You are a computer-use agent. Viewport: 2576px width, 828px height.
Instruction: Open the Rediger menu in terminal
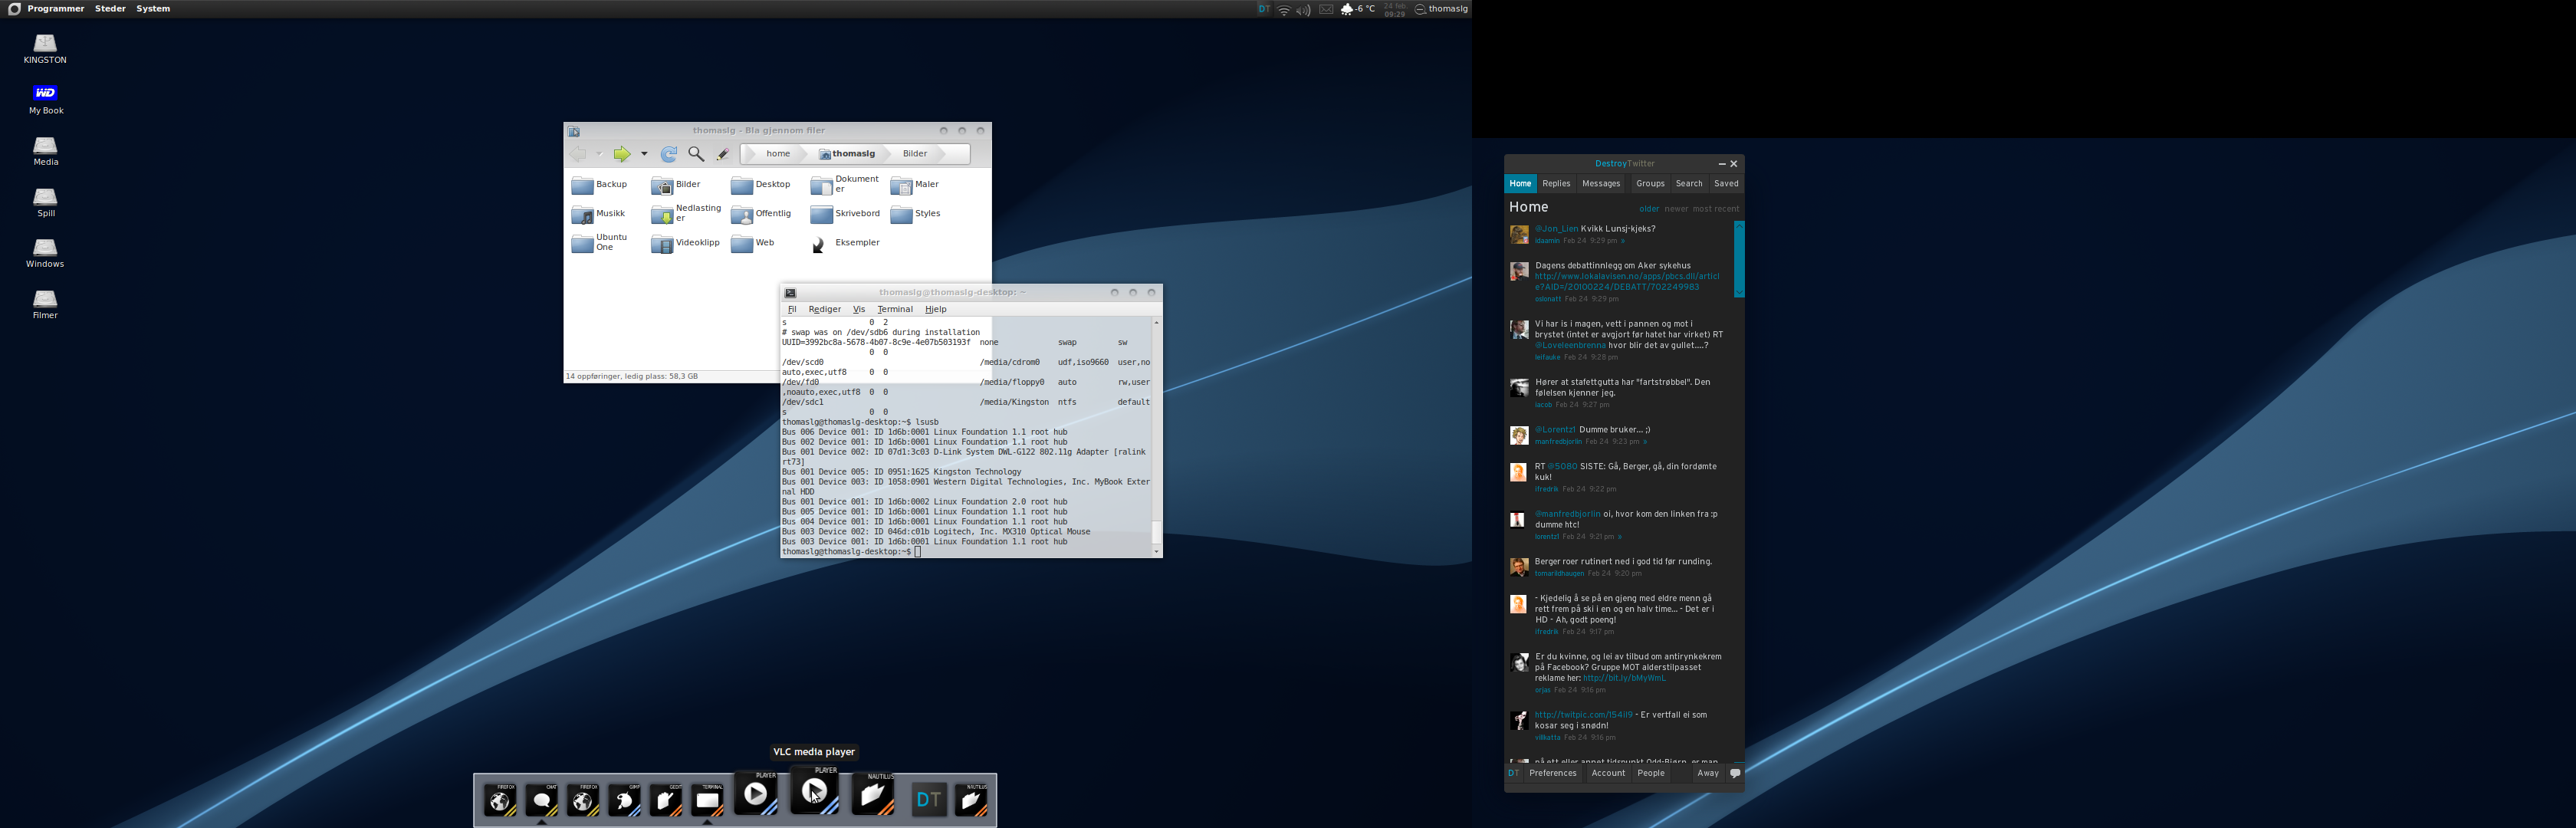pos(824,309)
